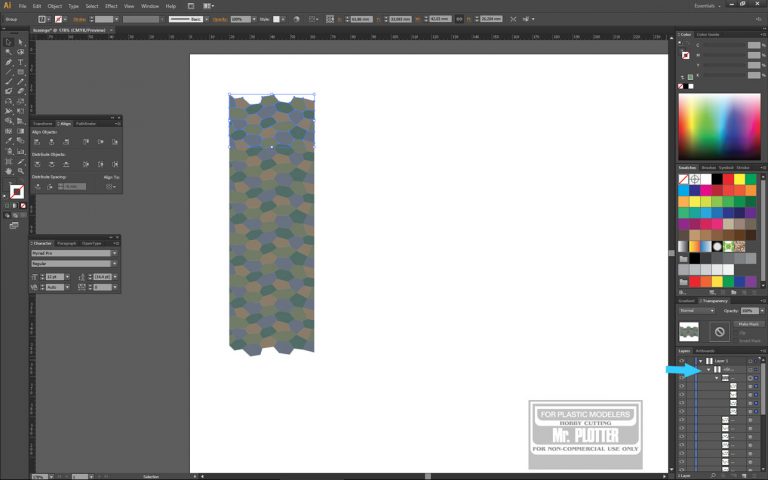
Task: Select the Selection (black arrow) tool
Action: [9, 41]
